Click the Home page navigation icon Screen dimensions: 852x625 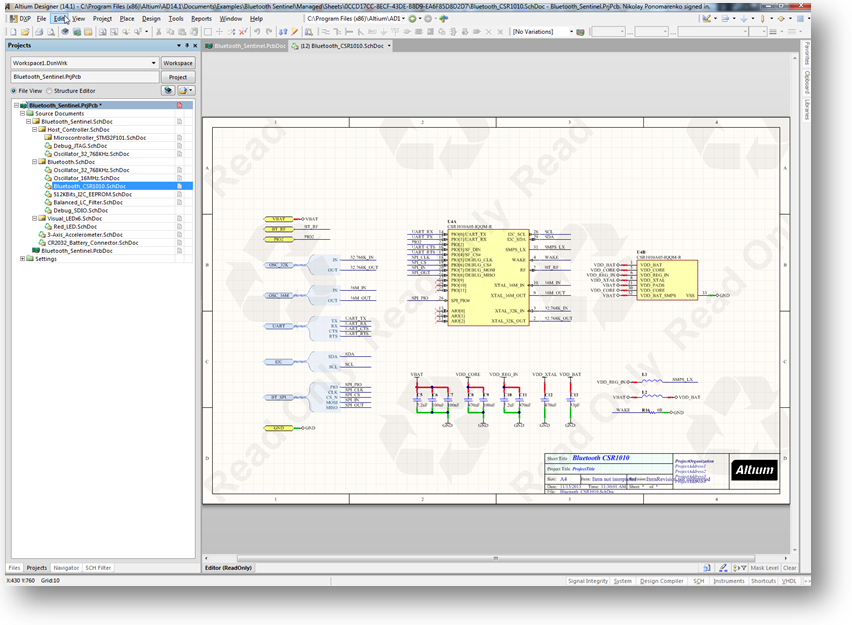click(444, 18)
